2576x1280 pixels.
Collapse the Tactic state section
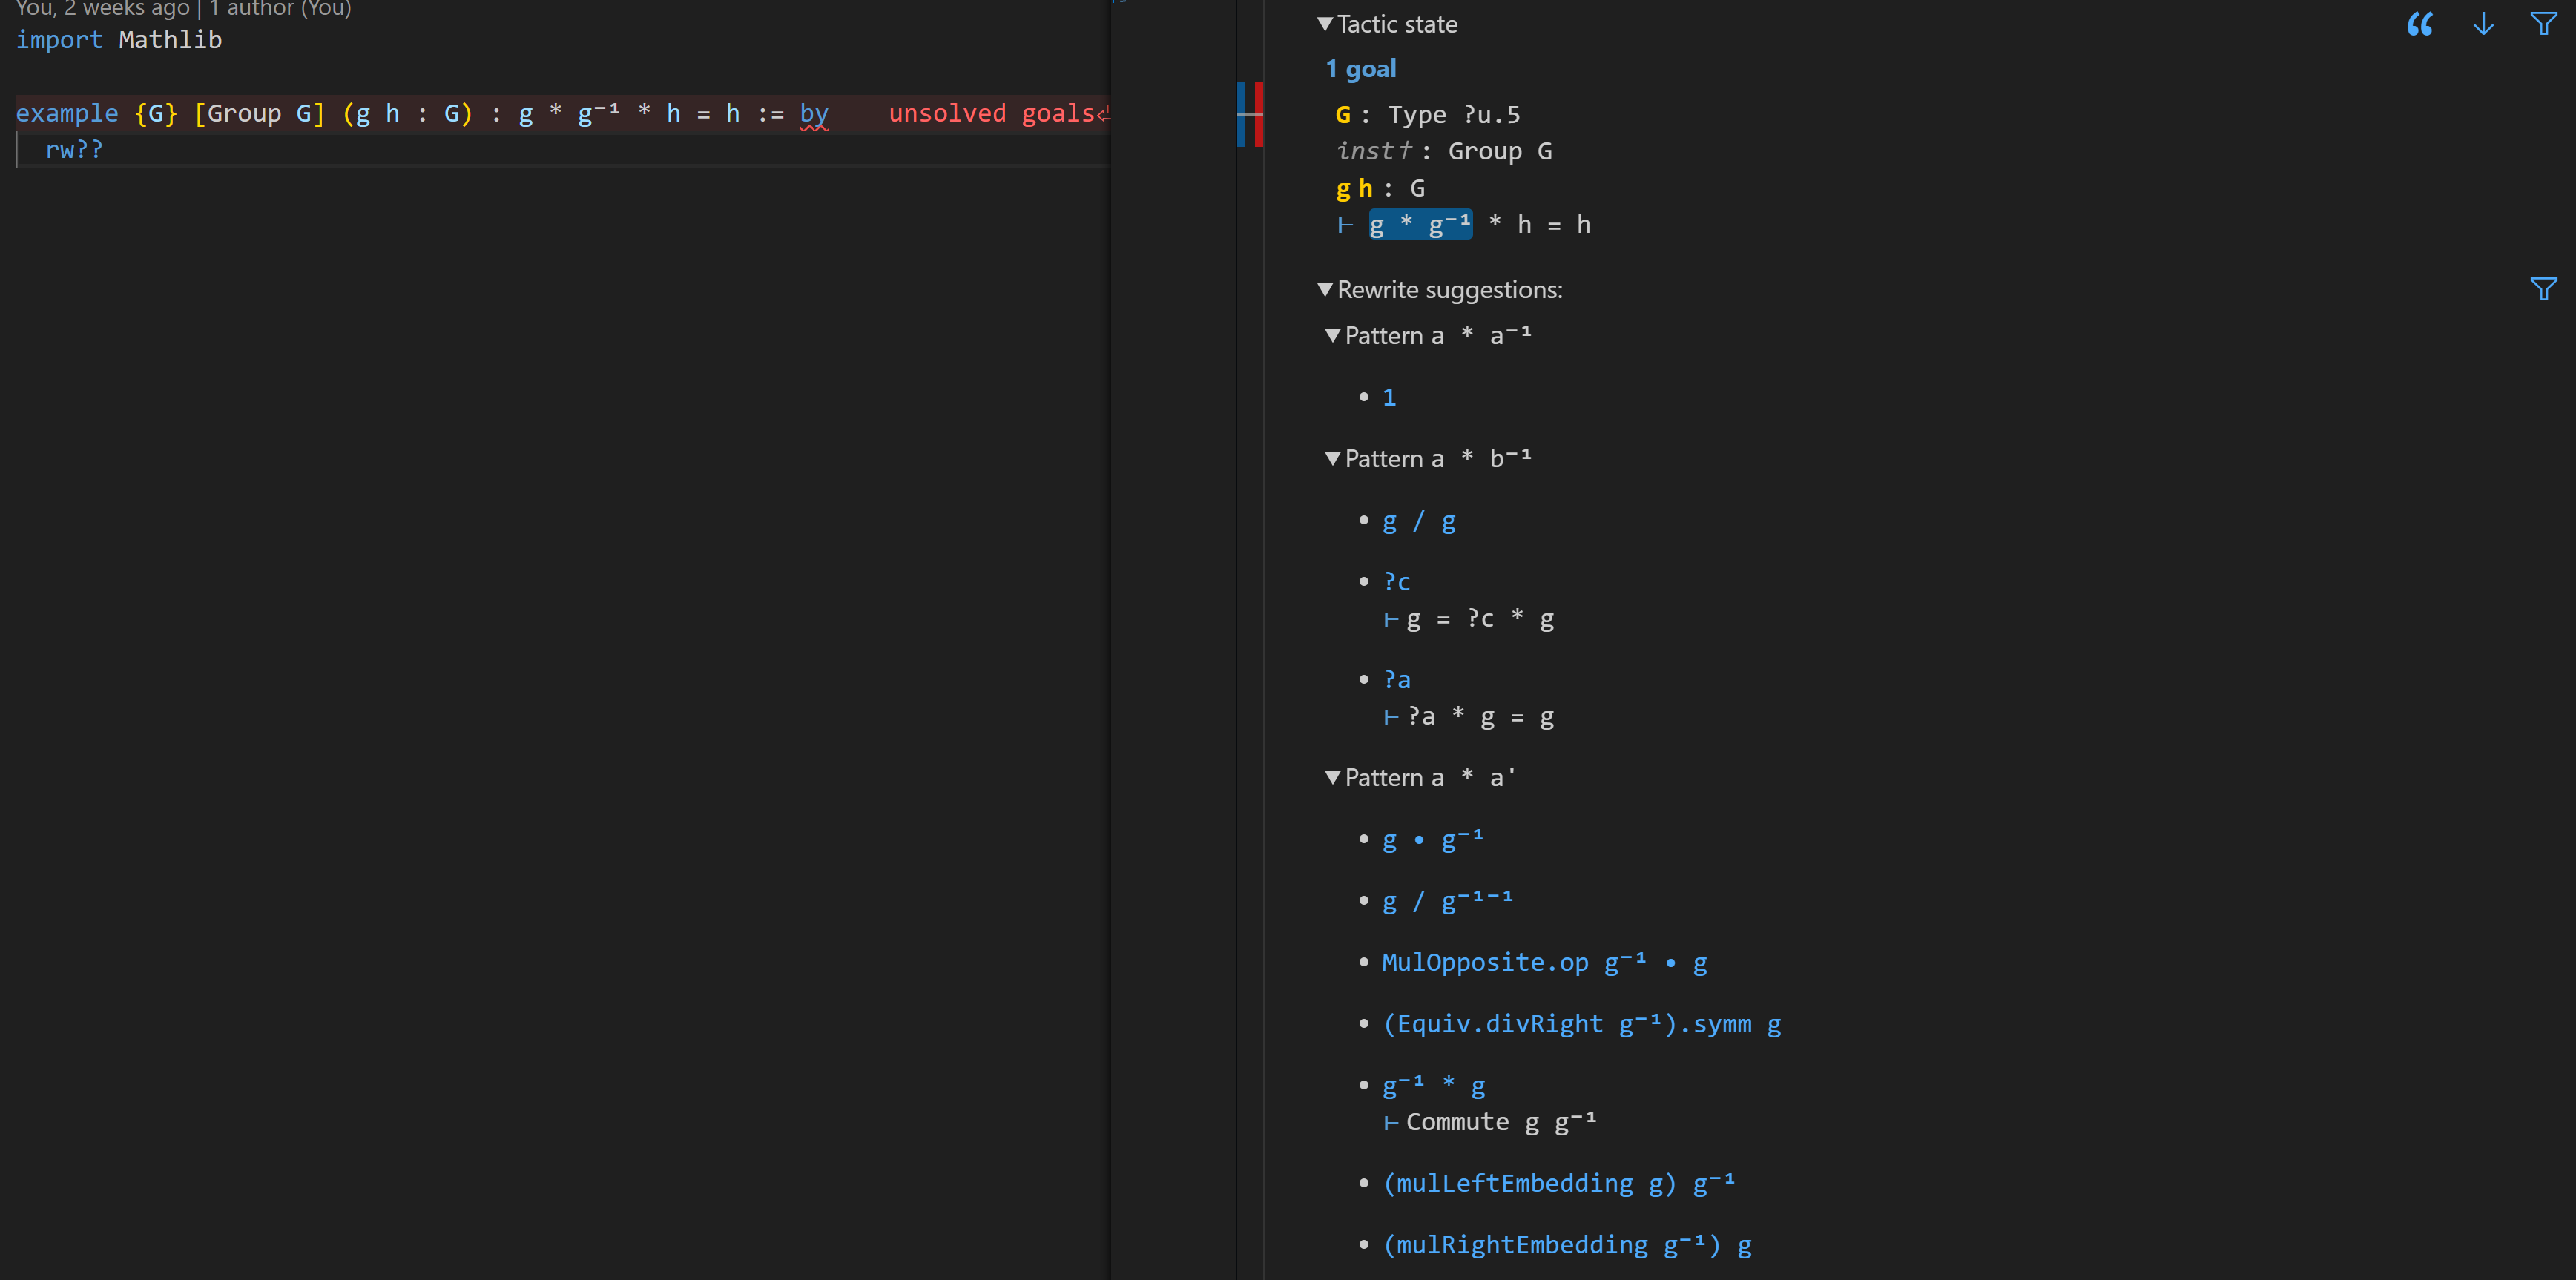(x=1325, y=24)
